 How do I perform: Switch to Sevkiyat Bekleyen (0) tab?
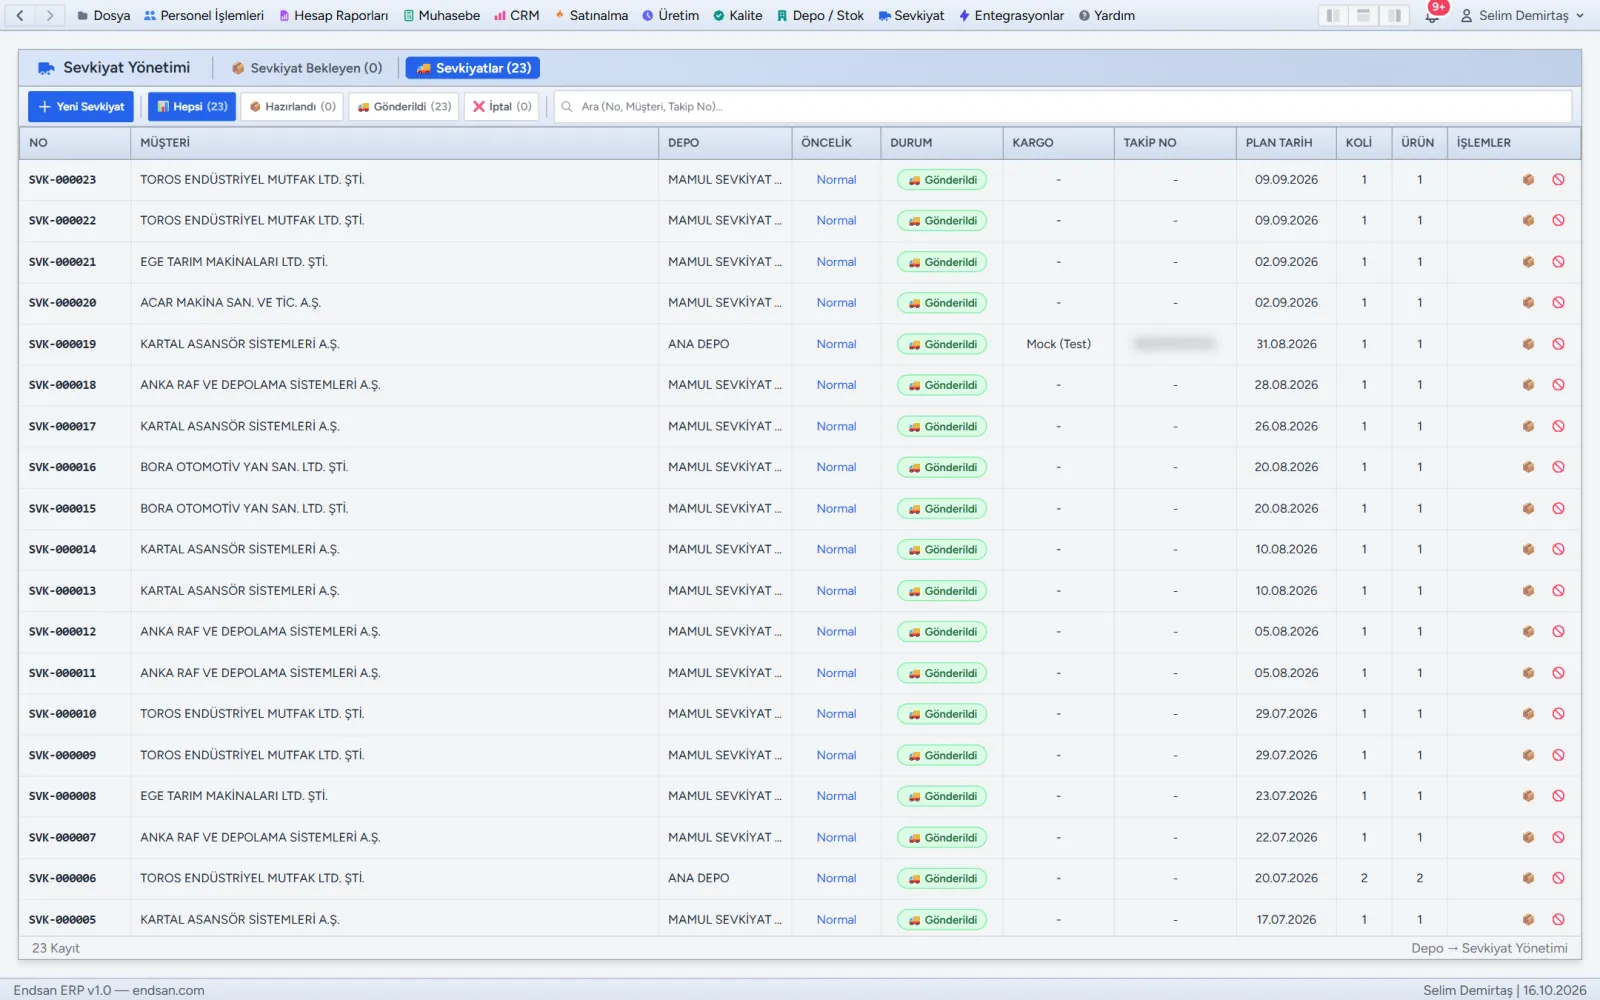click(x=307, y=68)
